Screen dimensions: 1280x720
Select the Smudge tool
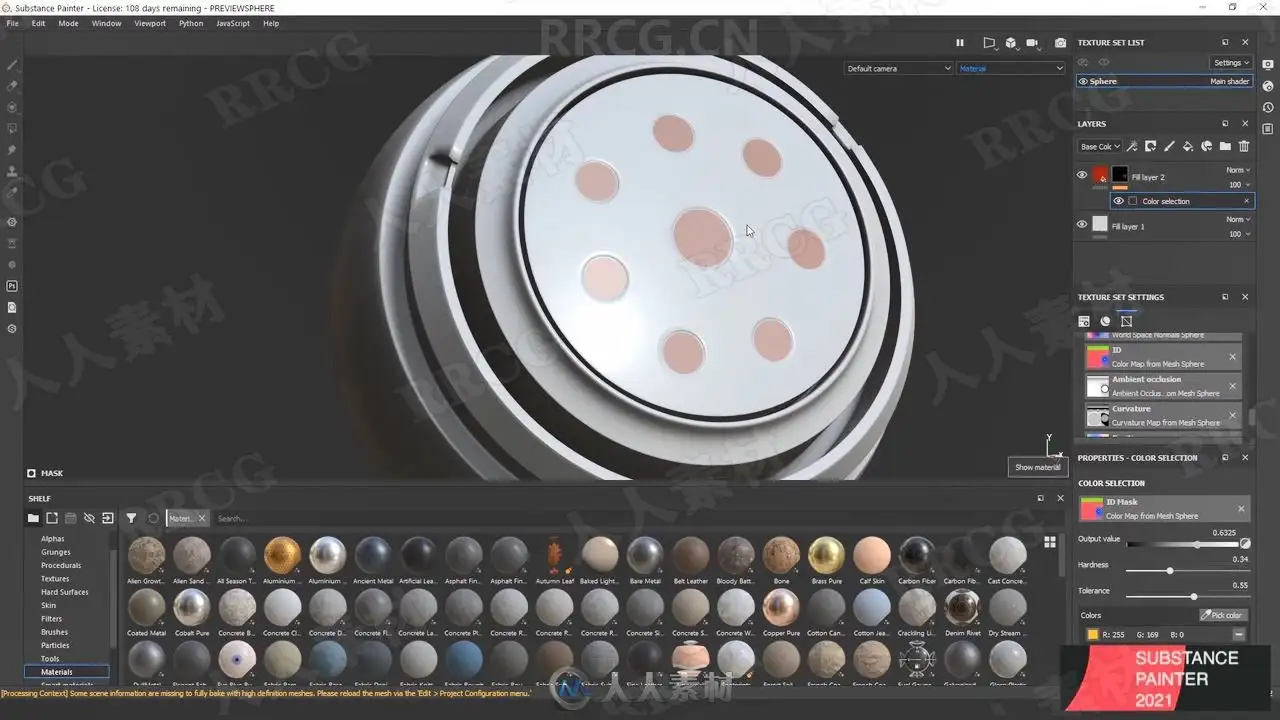(12, 150)
